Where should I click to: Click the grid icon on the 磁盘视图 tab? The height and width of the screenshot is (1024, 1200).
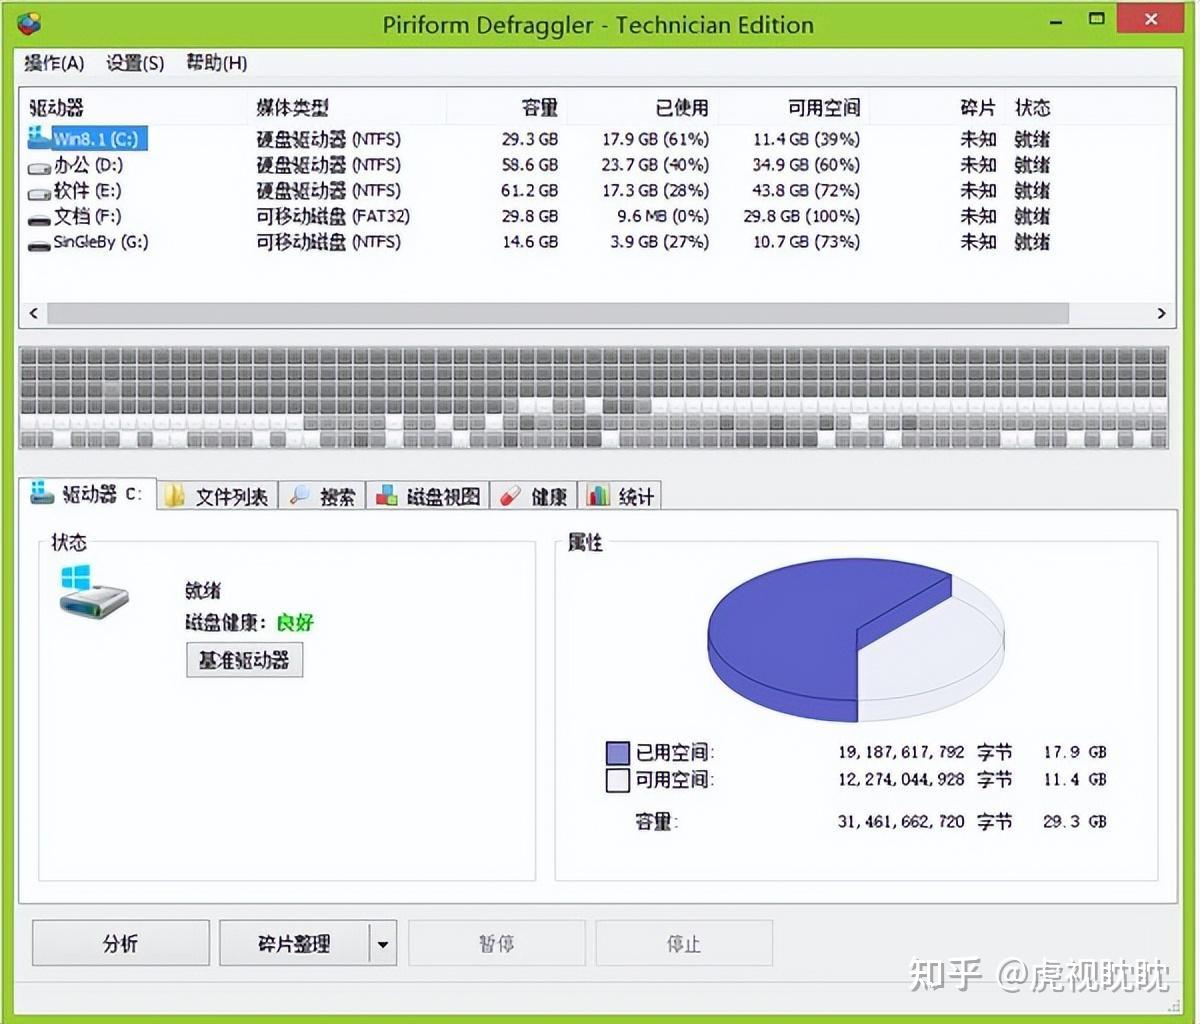tap(385, 495)
